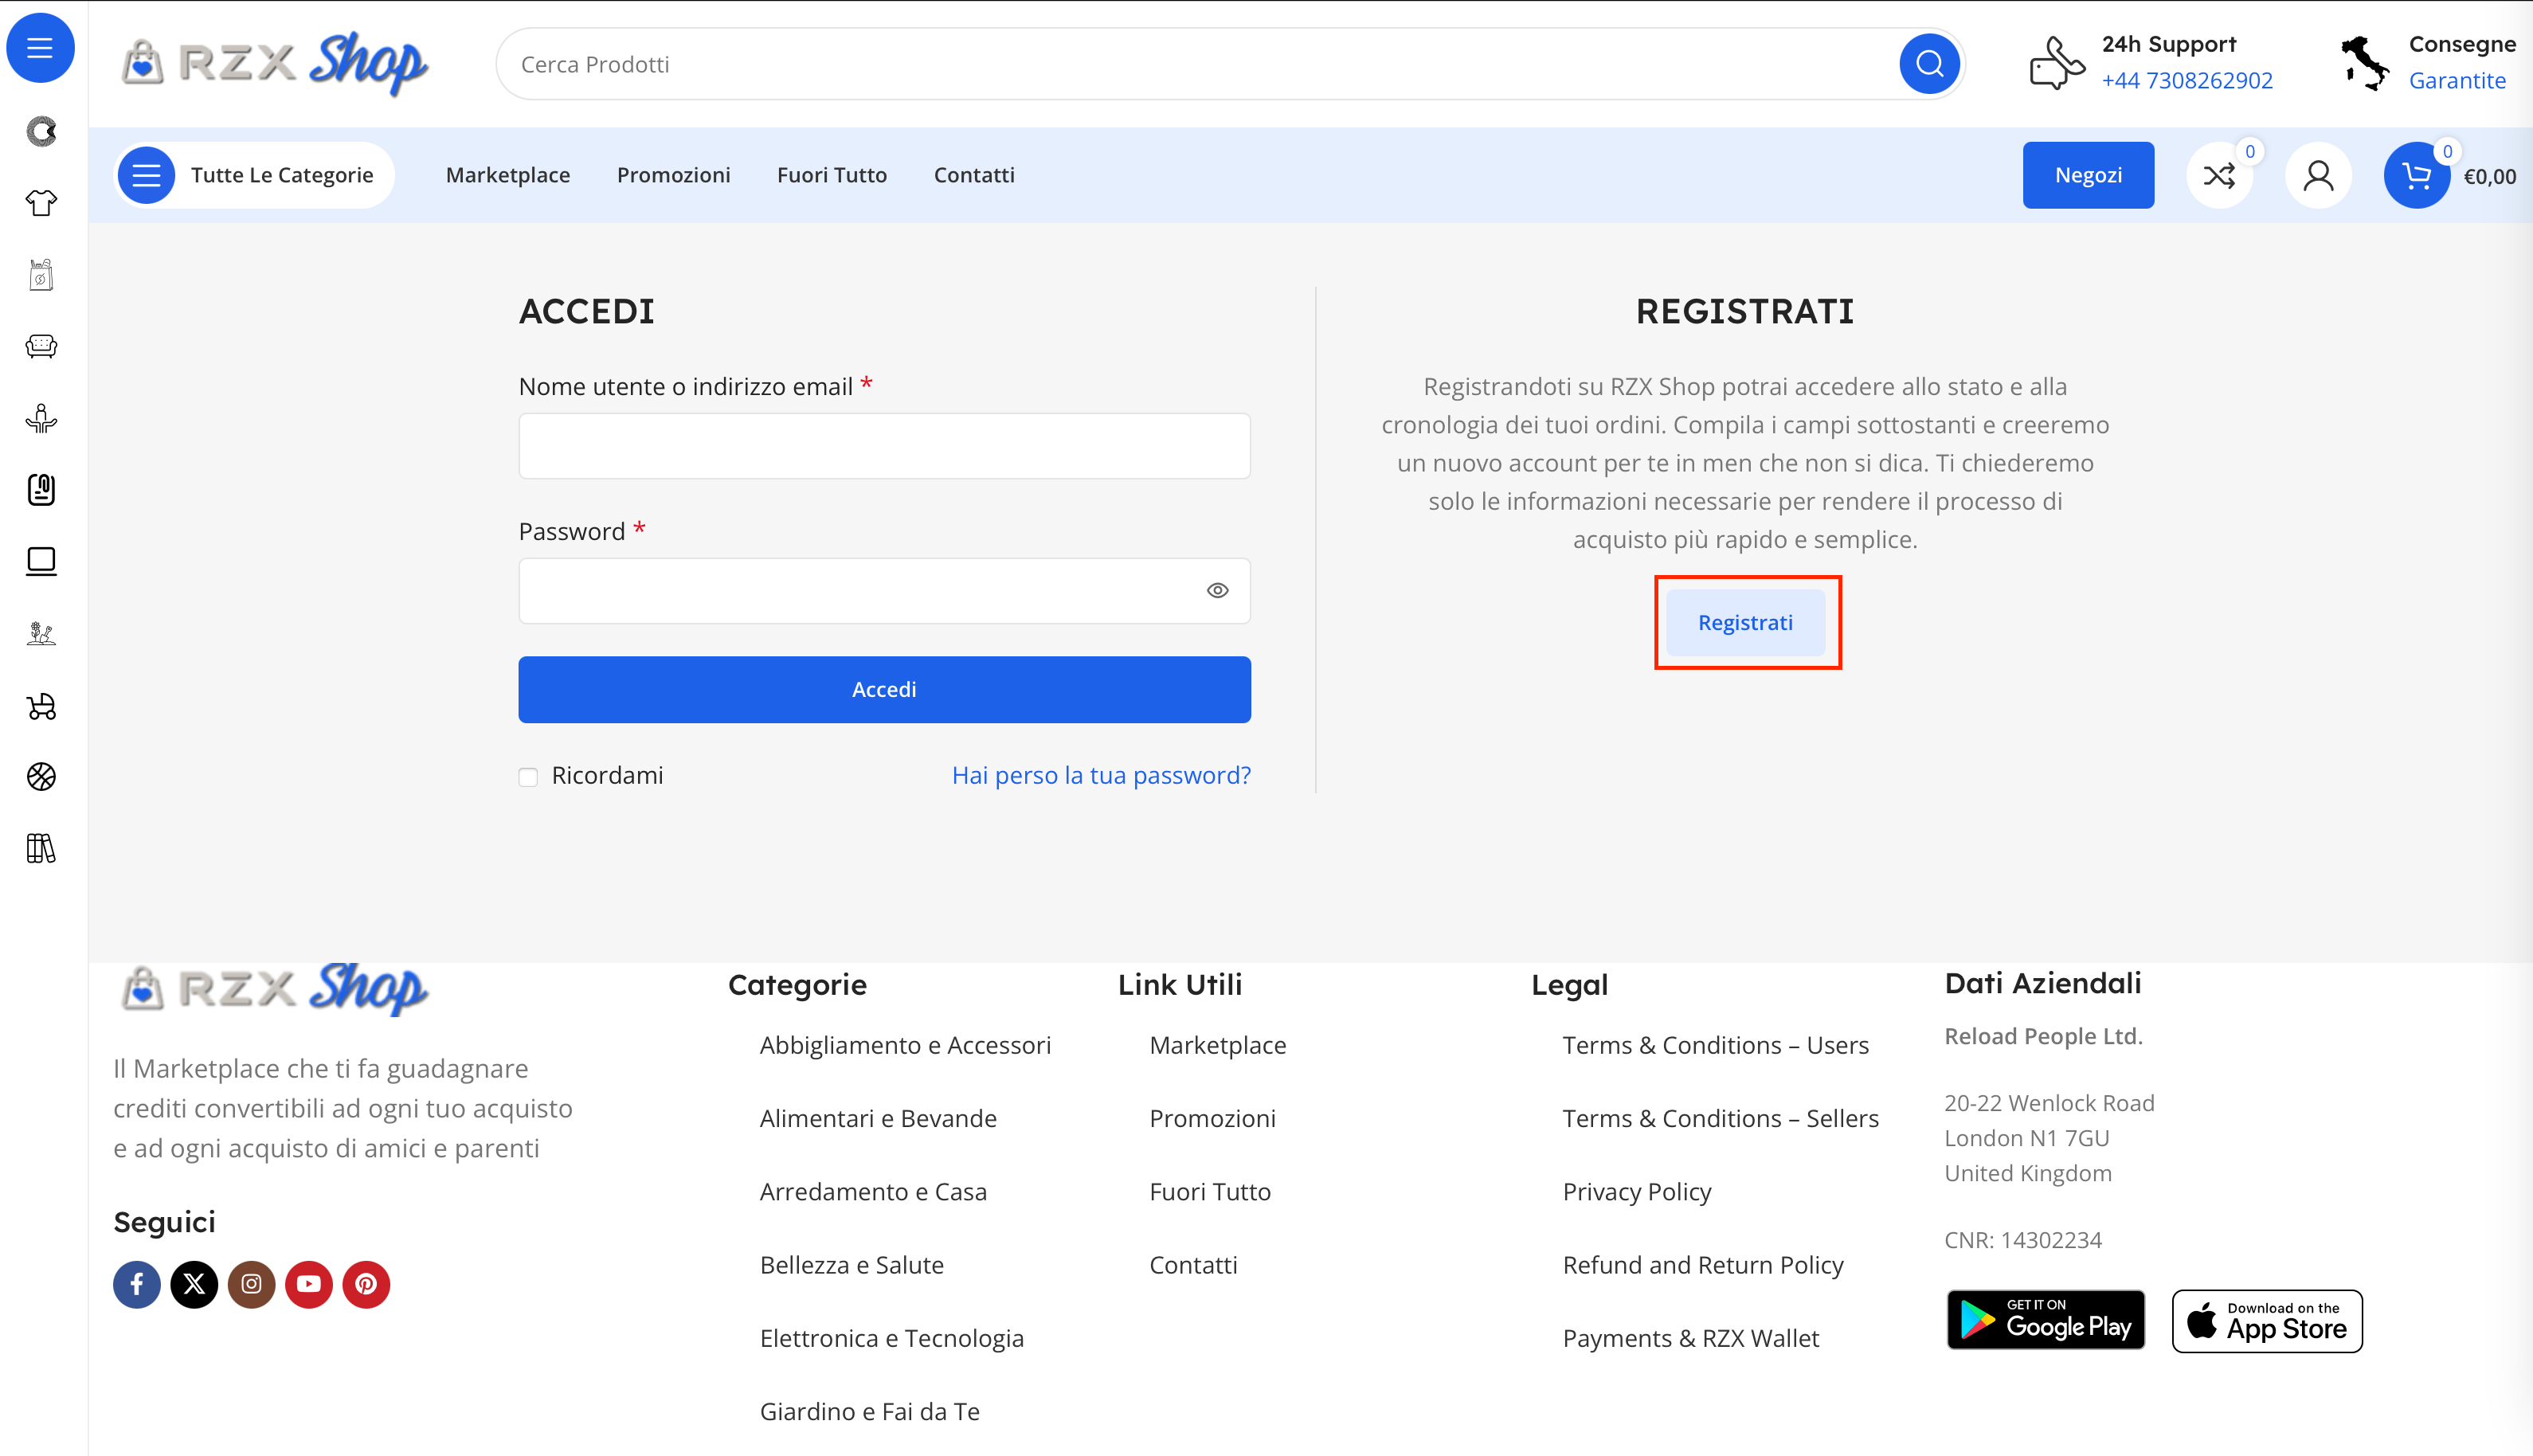This screenshot has height=1456, width=2533.
Task: Open the baby stroller category icon
Action: tap(41, 706)
